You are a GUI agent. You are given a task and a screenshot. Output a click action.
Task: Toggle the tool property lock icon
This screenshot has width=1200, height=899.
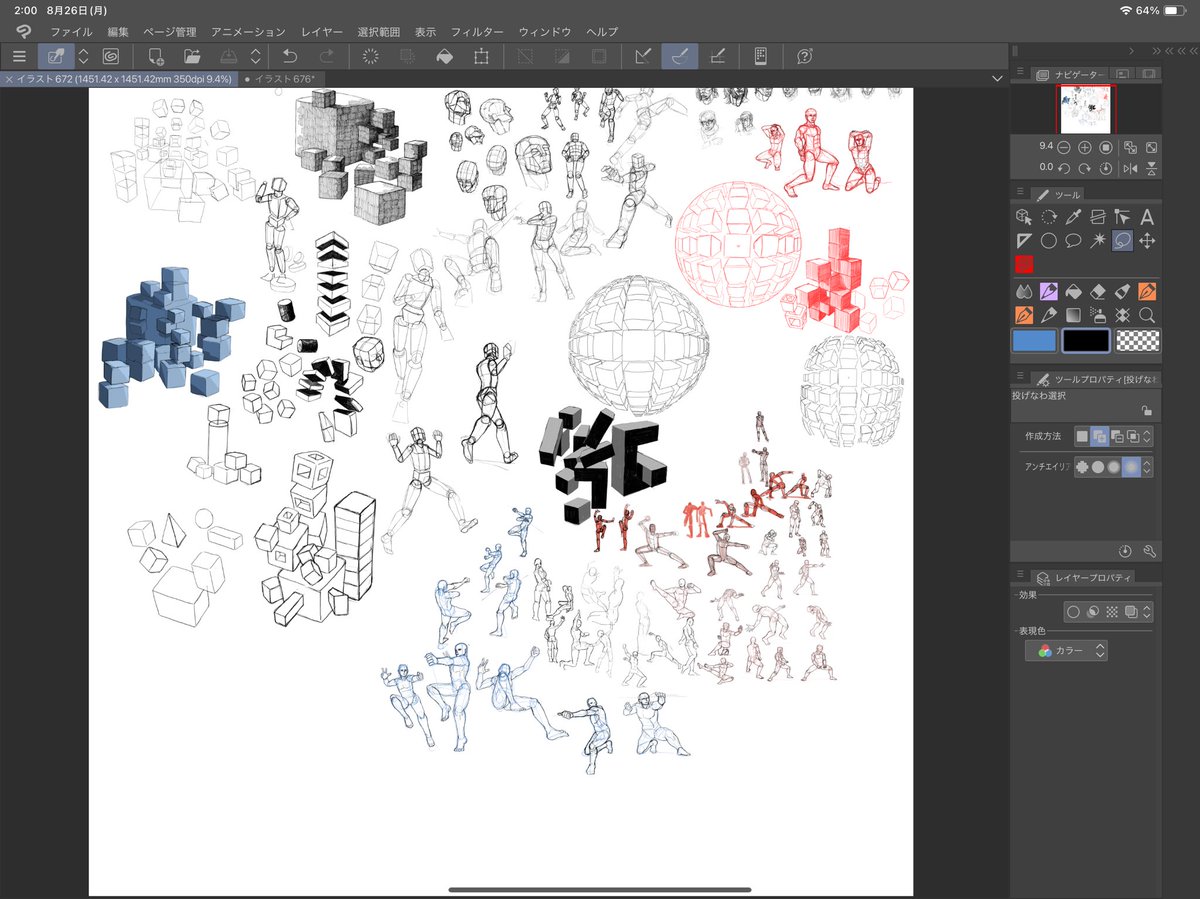1146,410
